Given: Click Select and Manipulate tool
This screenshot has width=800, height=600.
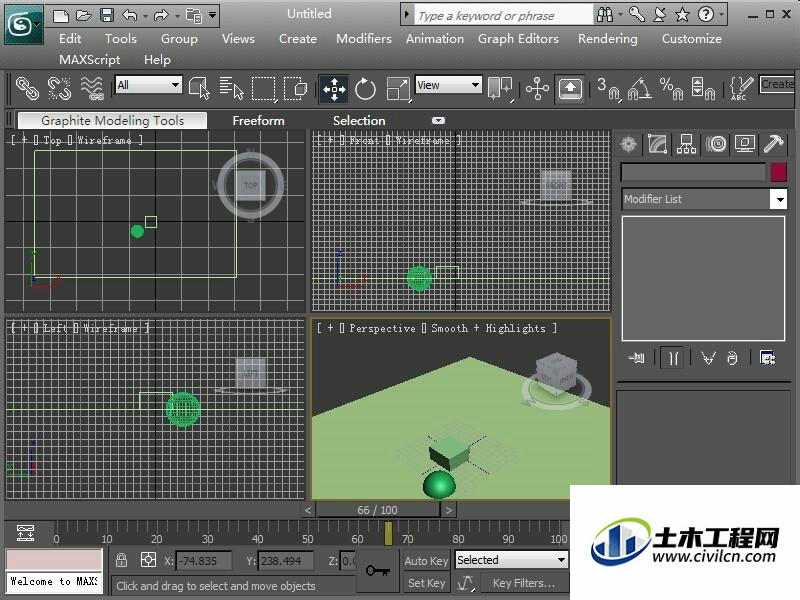Looking at the screenshot, I should click(537, 89).
